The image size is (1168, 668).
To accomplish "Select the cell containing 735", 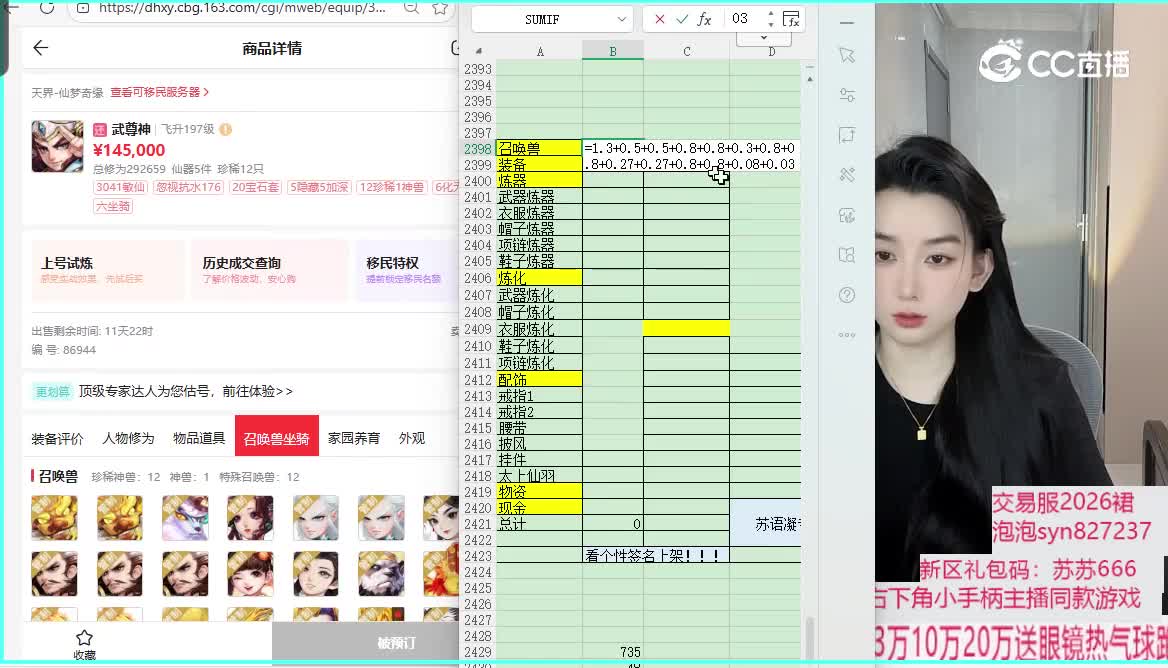I will coord(612,652).
